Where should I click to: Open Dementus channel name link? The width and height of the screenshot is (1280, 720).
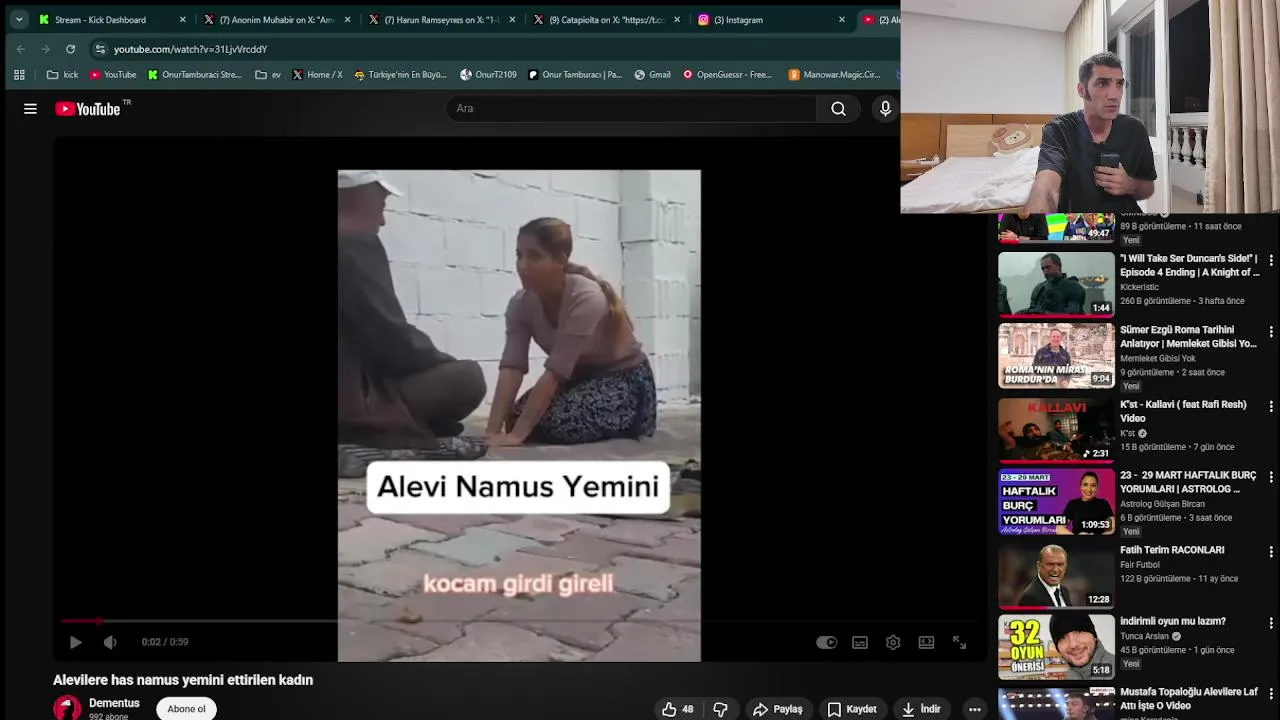pos(114,703)
